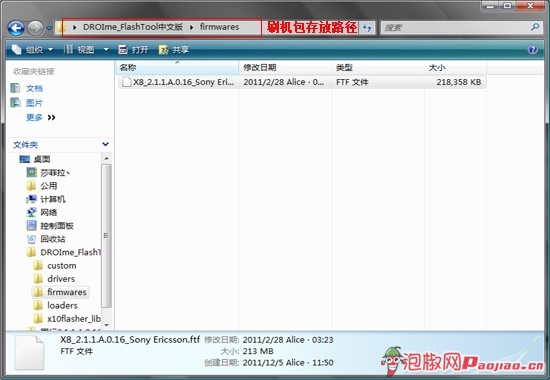550x380 pixels.
Task: Click the DROIme_FlashTool中文版 breadcrumb
Action: pos(133,27)
